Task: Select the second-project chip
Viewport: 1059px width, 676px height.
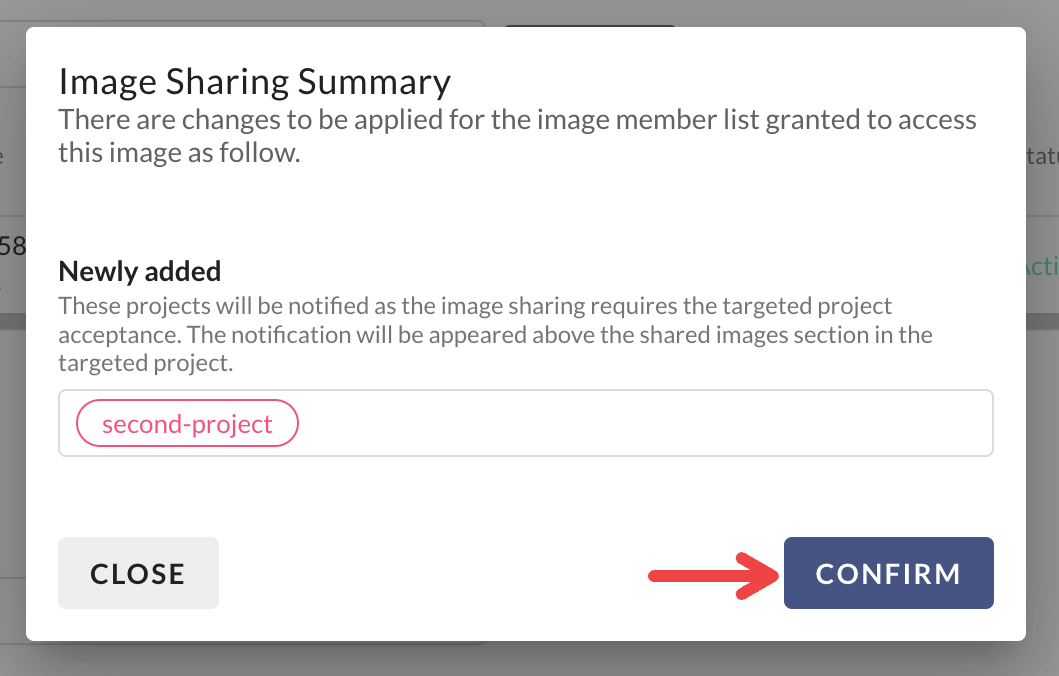Action: pos(187,424)
